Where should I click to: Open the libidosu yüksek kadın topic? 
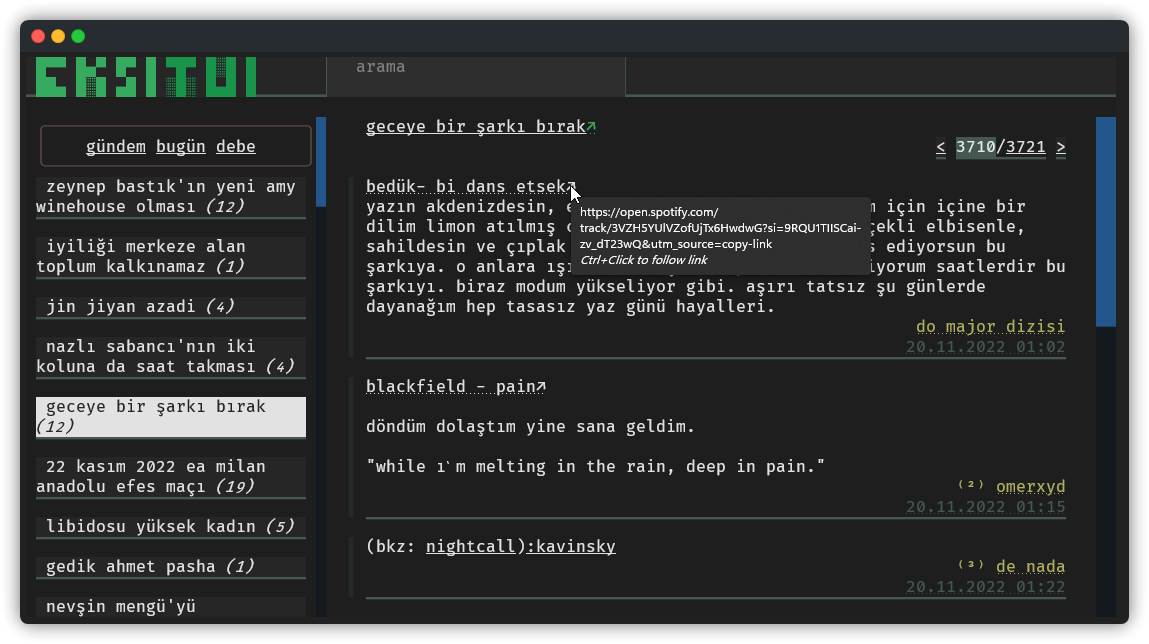[x=170, y=527]
